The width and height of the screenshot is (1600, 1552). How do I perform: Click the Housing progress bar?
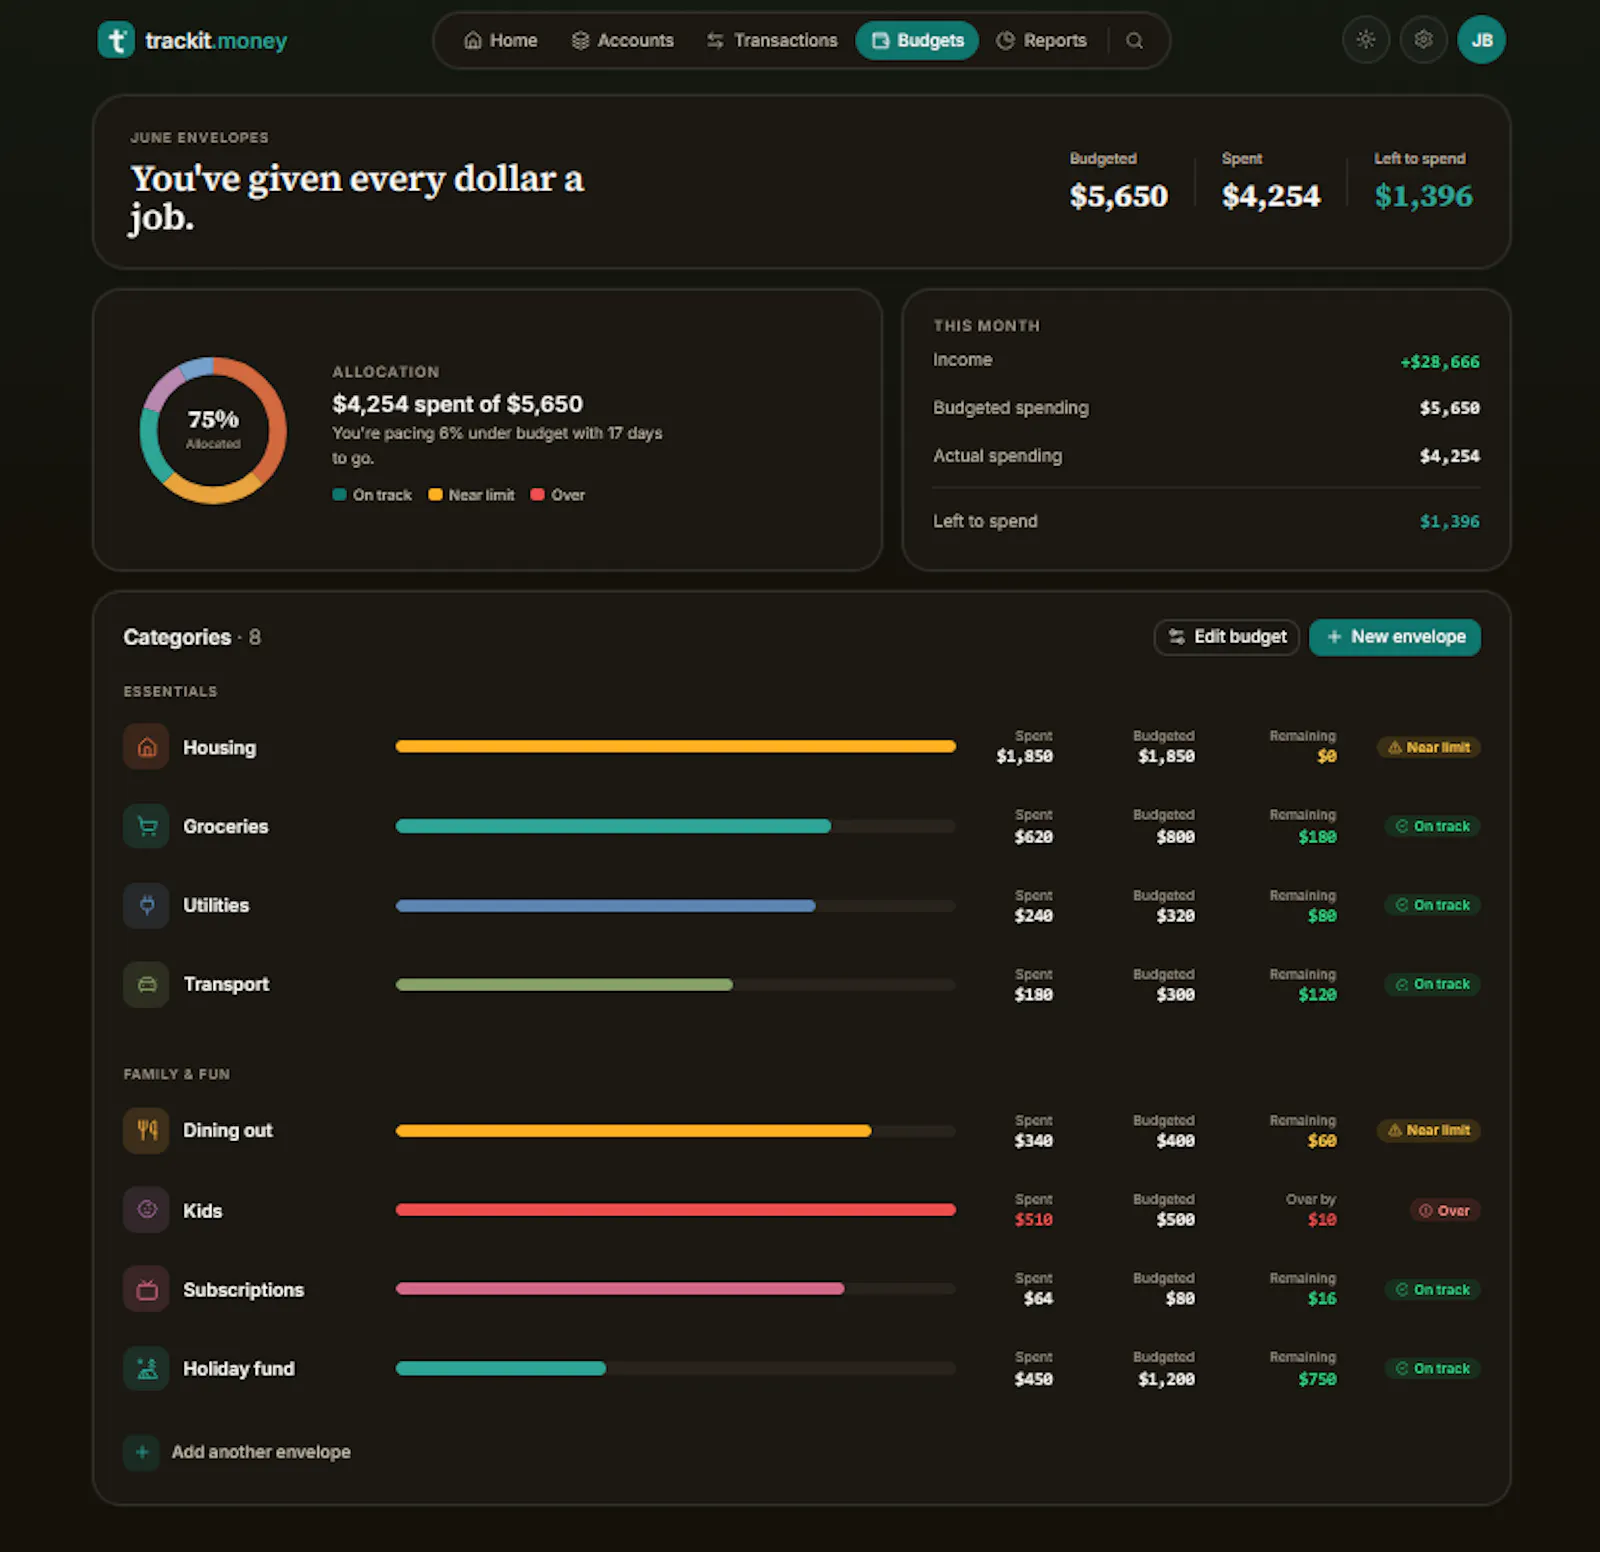[x=676, y=746]
